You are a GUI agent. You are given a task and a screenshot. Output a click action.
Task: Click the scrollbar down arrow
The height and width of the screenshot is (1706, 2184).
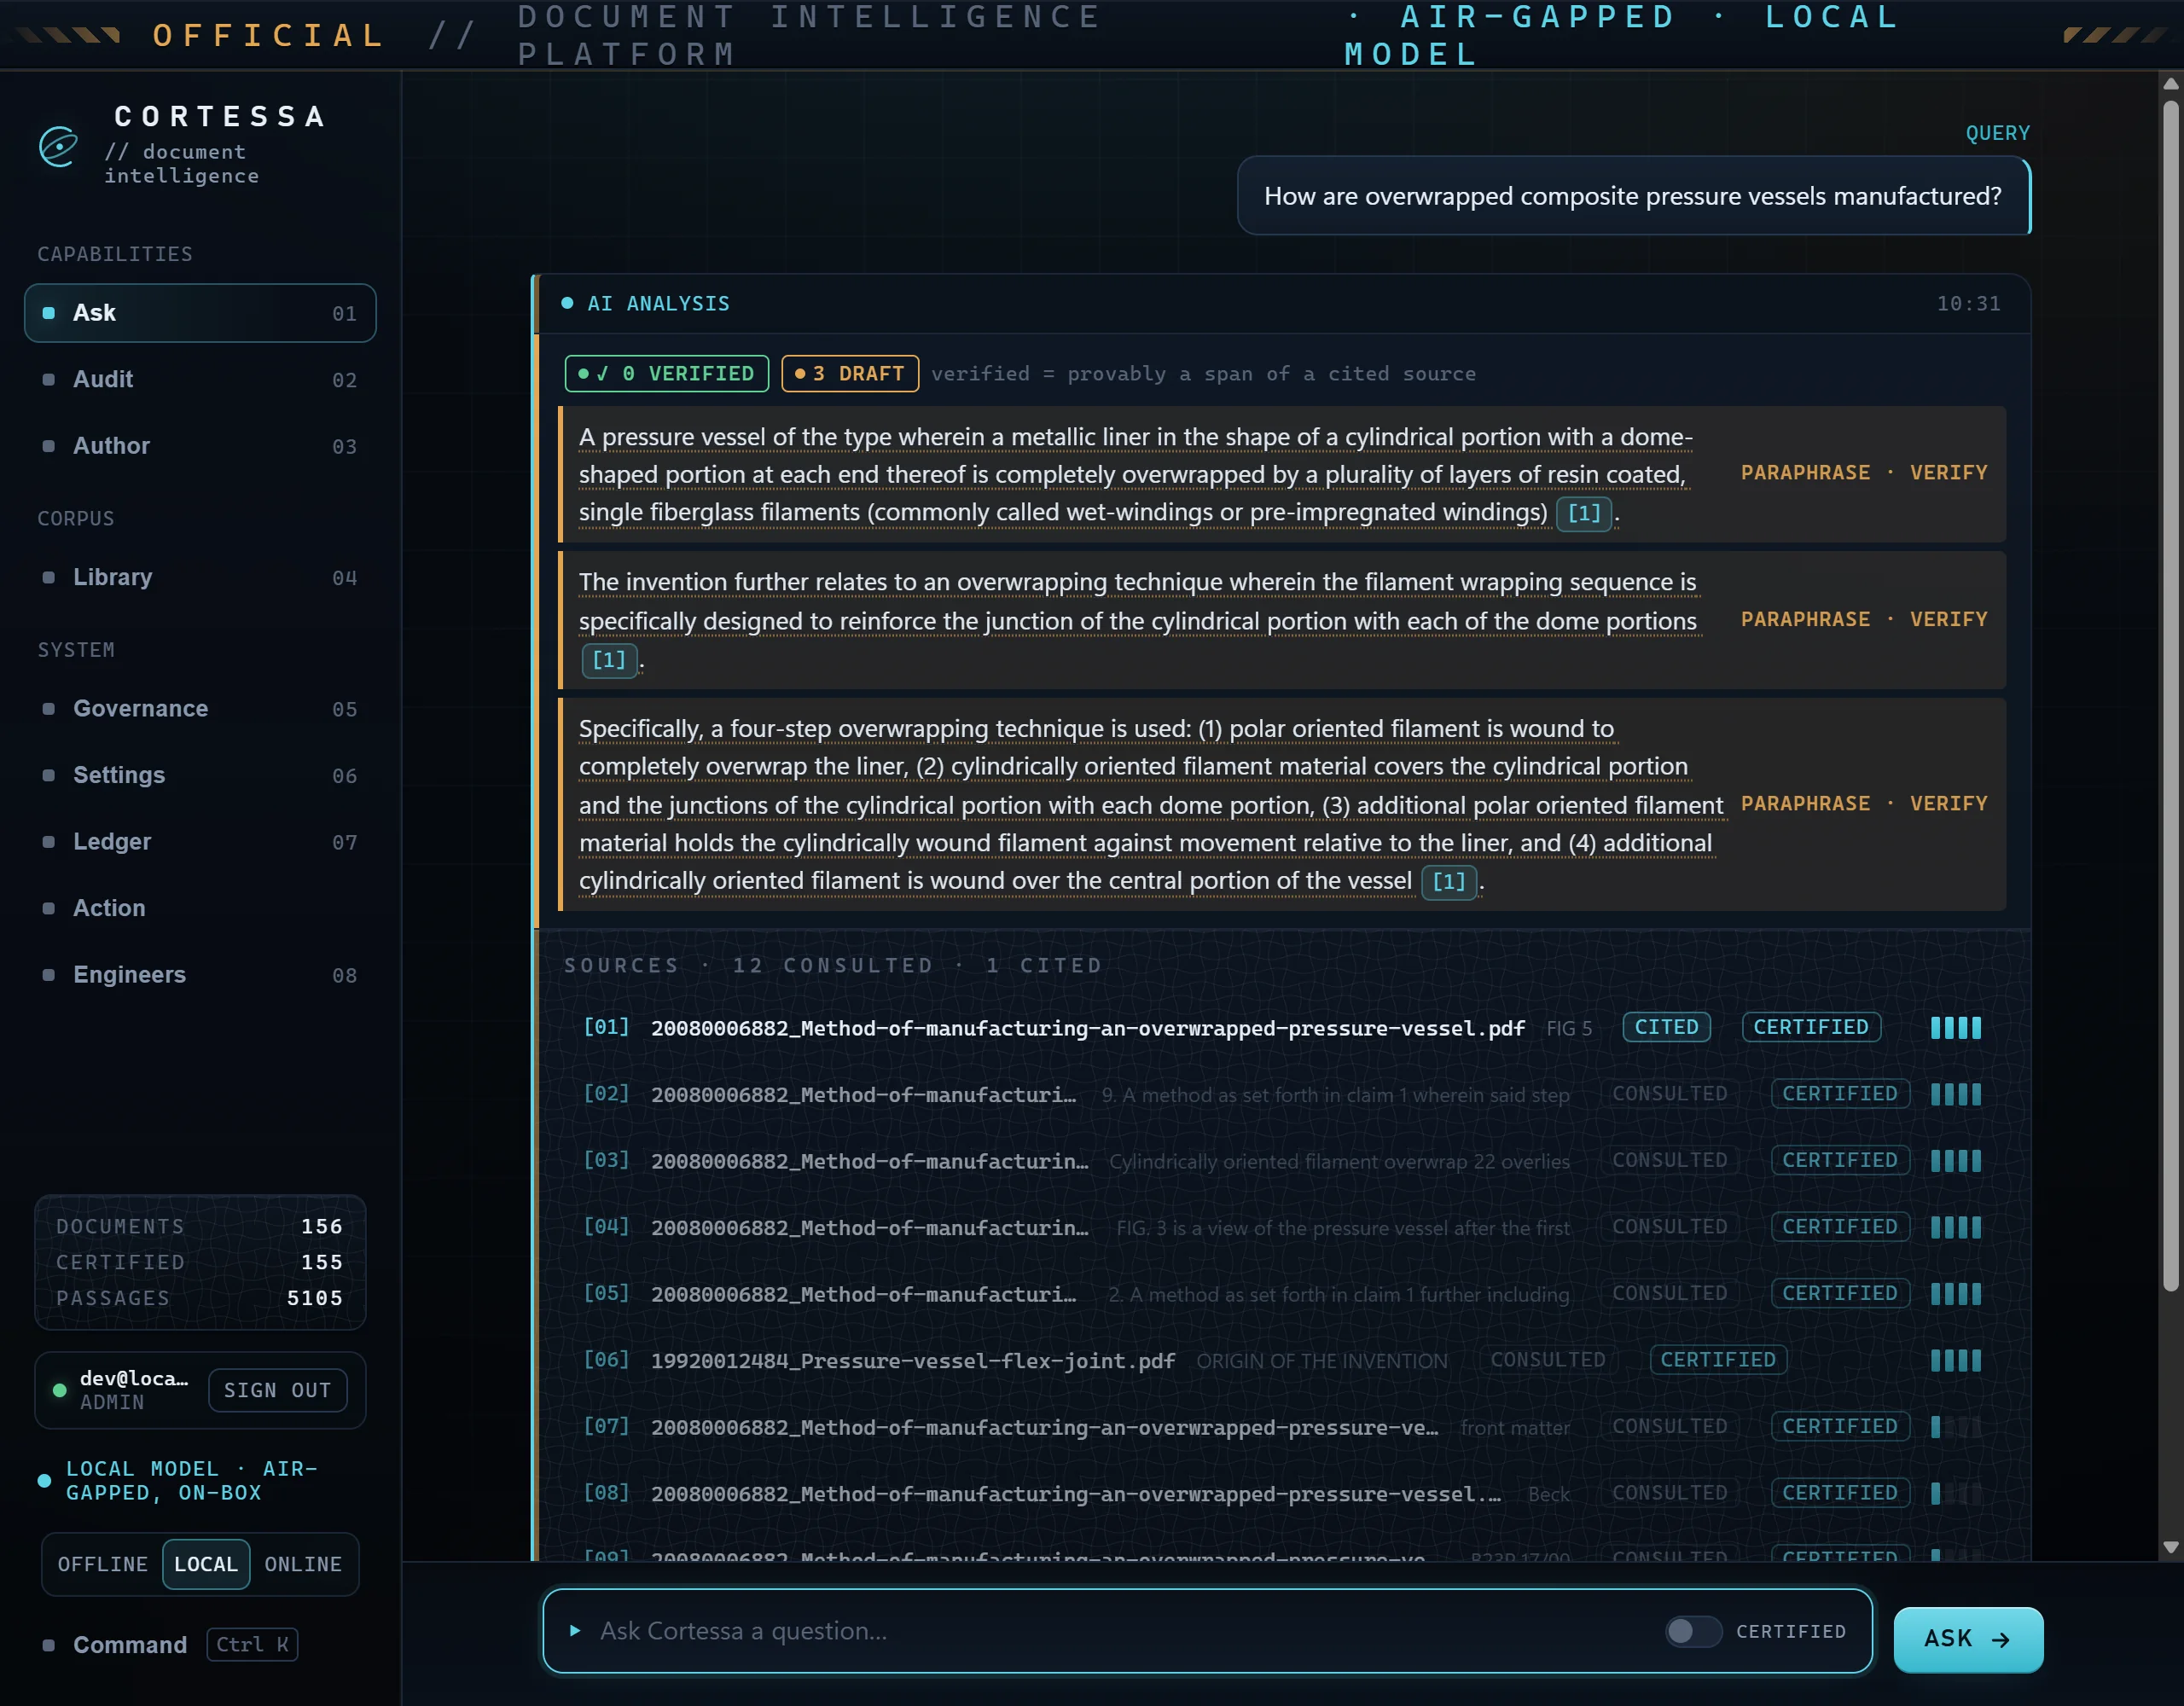pos(2170,1547)
